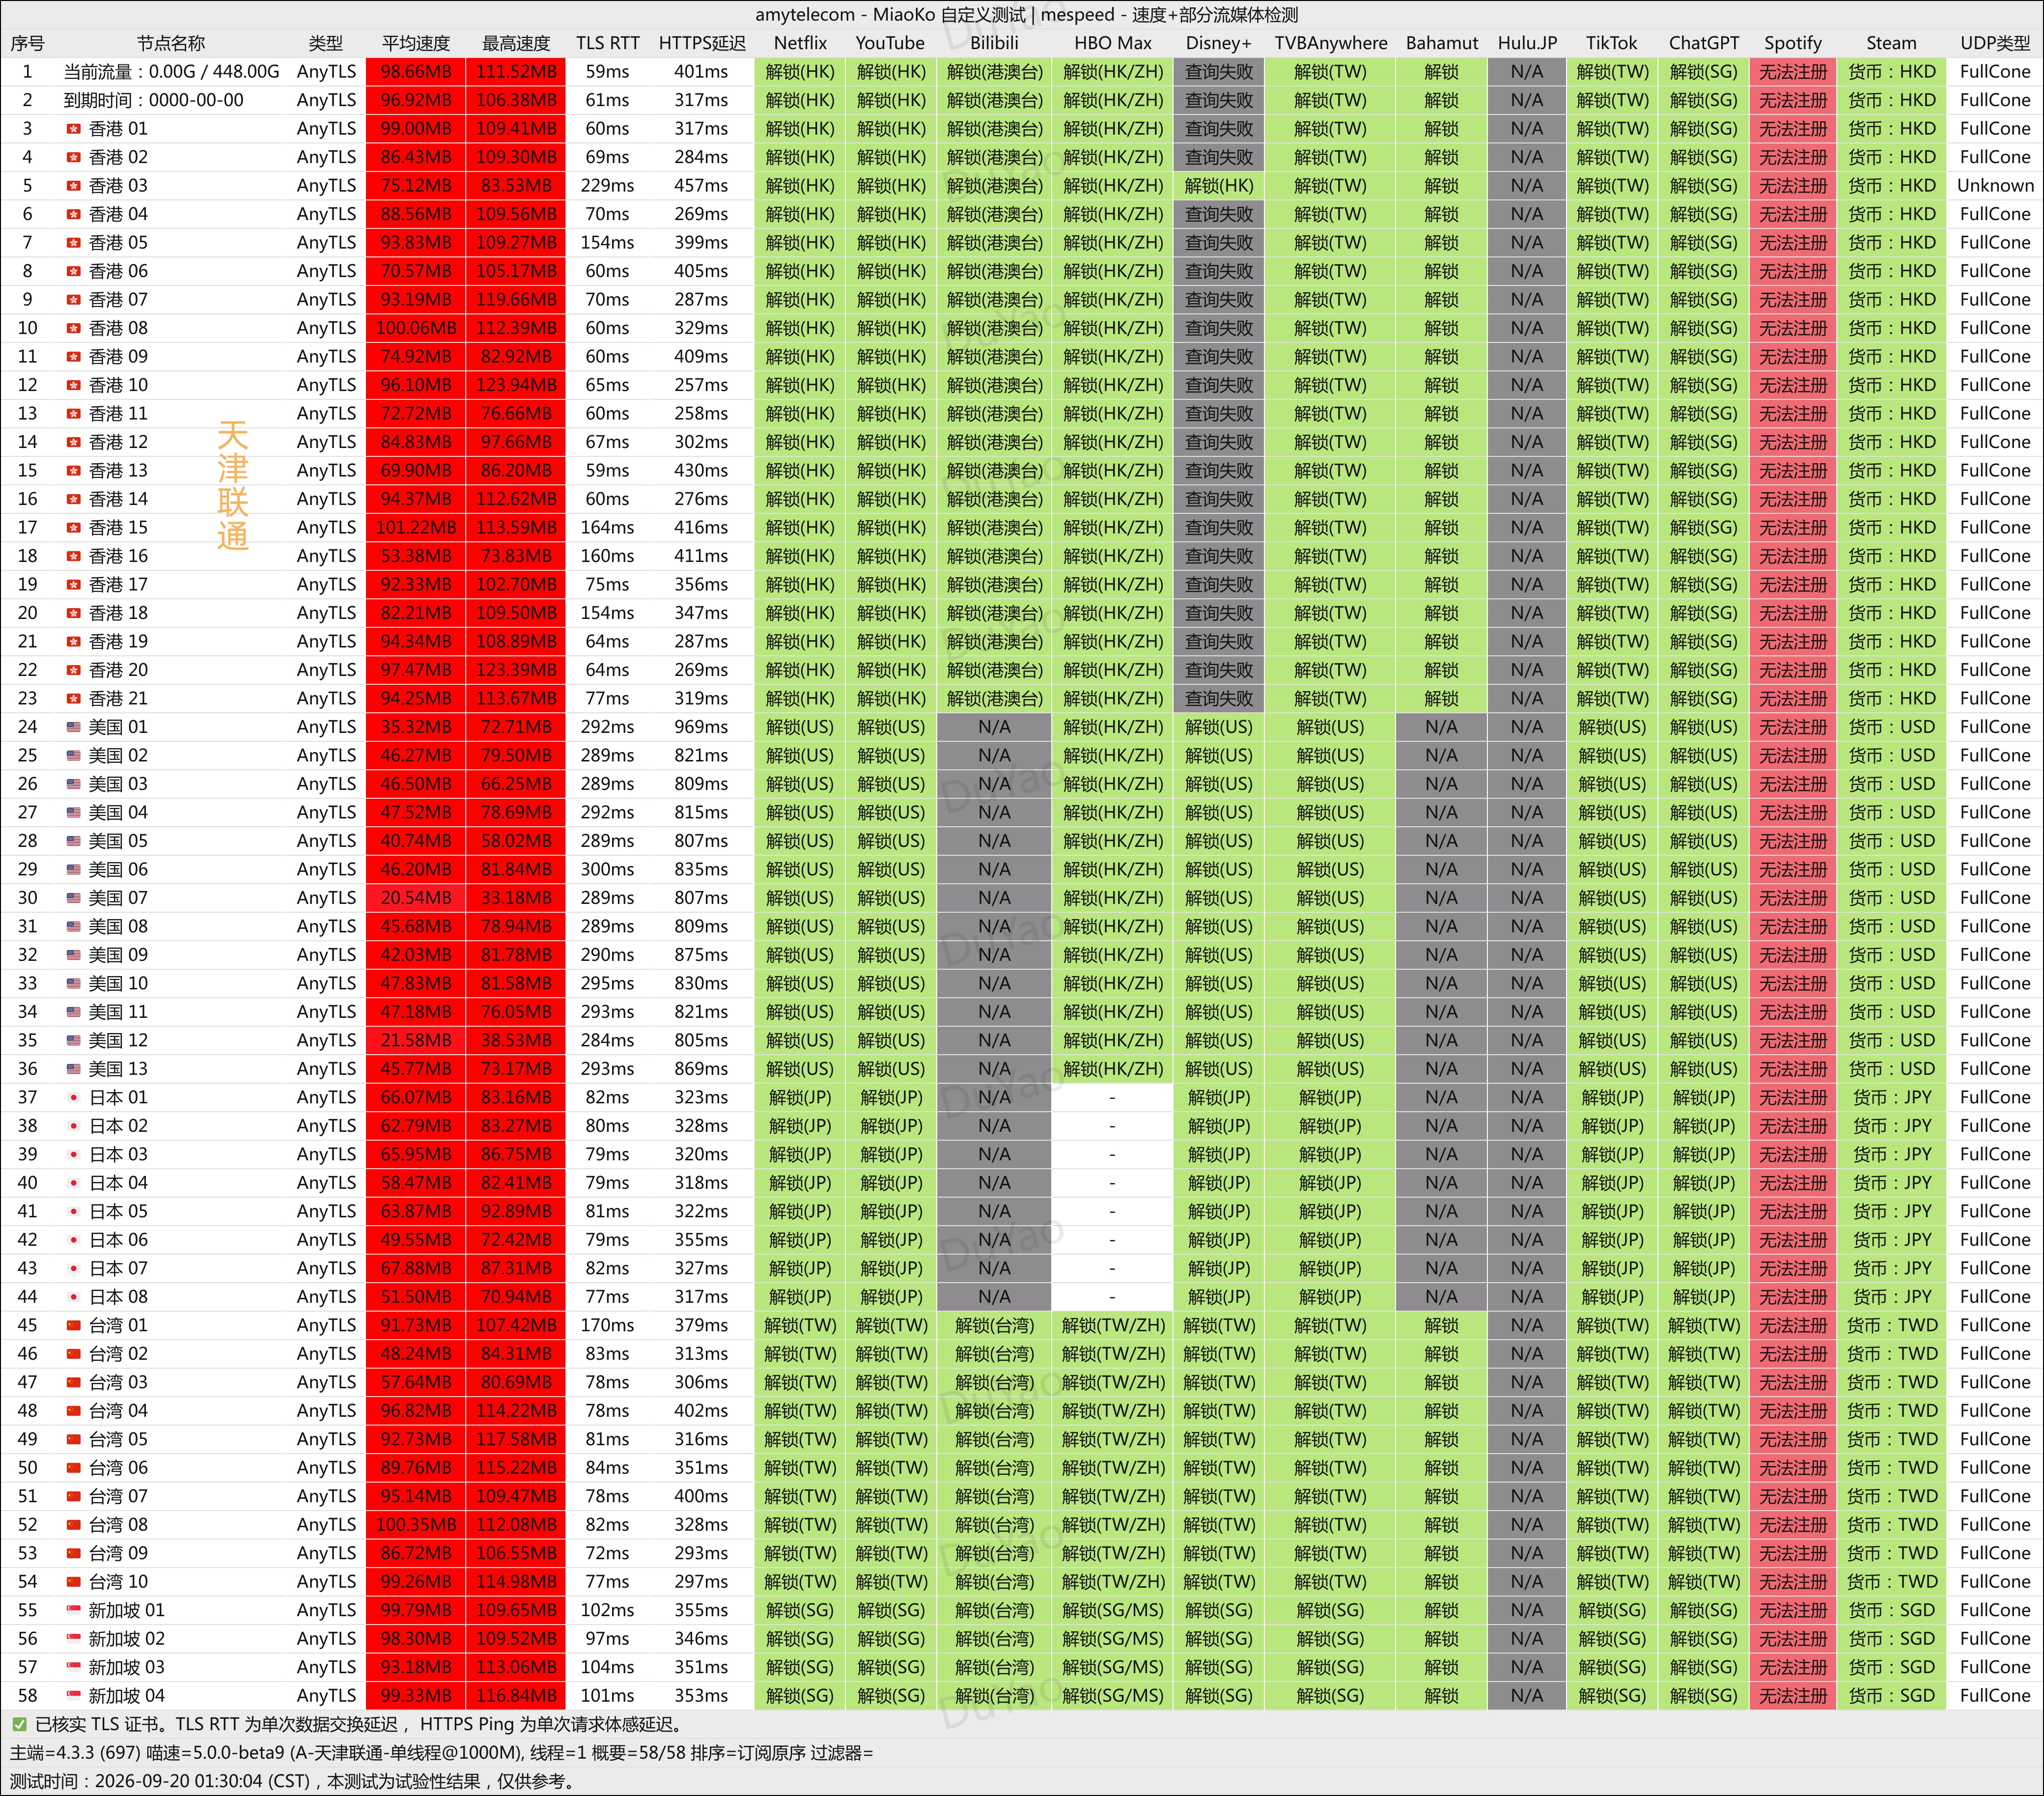
Task: Click the flag icon next to 日本 08
Action: (x=73, y=1297)
